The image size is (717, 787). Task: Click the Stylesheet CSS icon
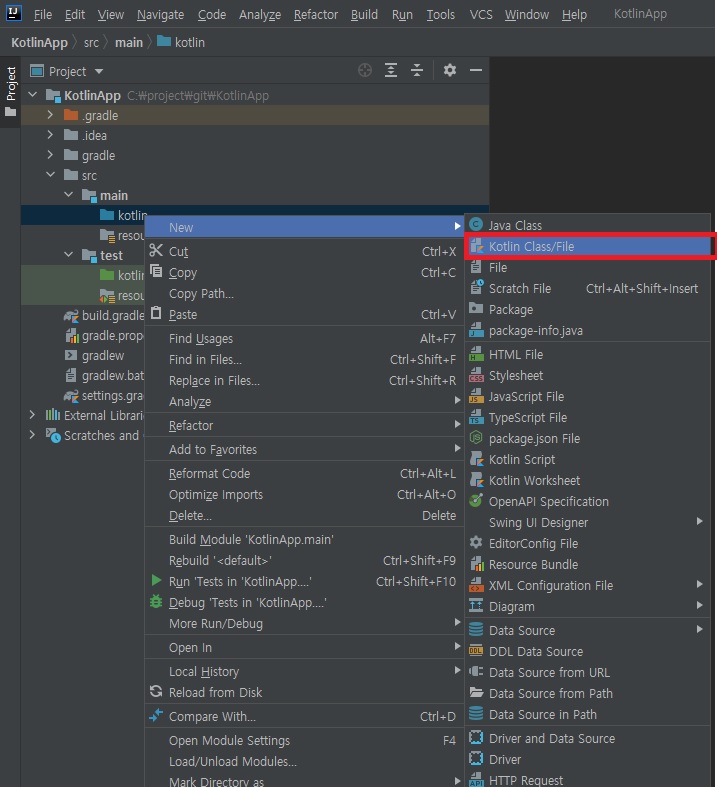click(x=476, y=375)
